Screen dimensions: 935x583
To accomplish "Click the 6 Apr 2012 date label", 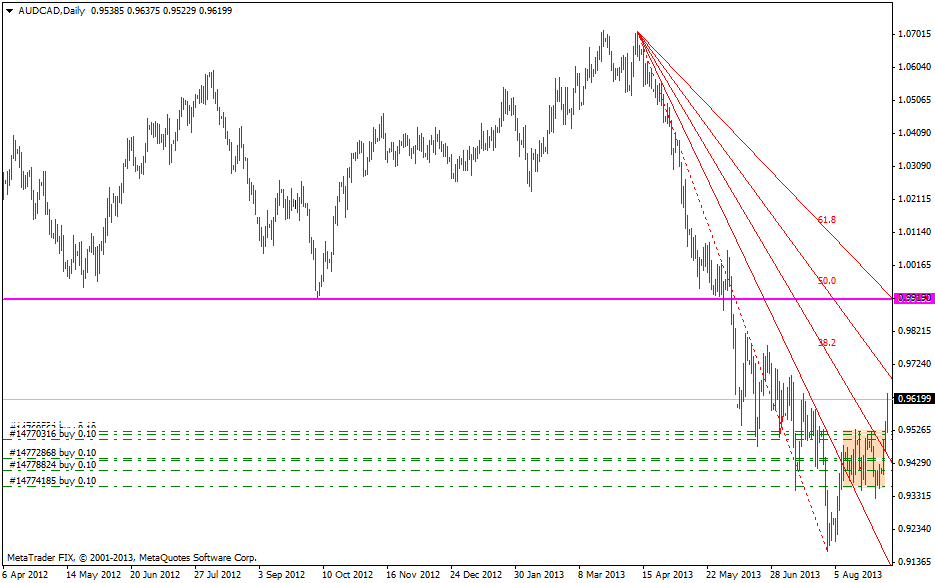I will 25,575.
